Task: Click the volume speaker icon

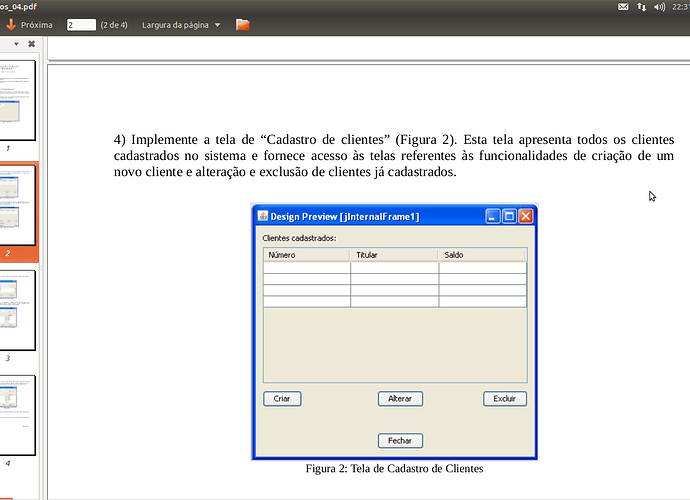Action: pos(661,7)
